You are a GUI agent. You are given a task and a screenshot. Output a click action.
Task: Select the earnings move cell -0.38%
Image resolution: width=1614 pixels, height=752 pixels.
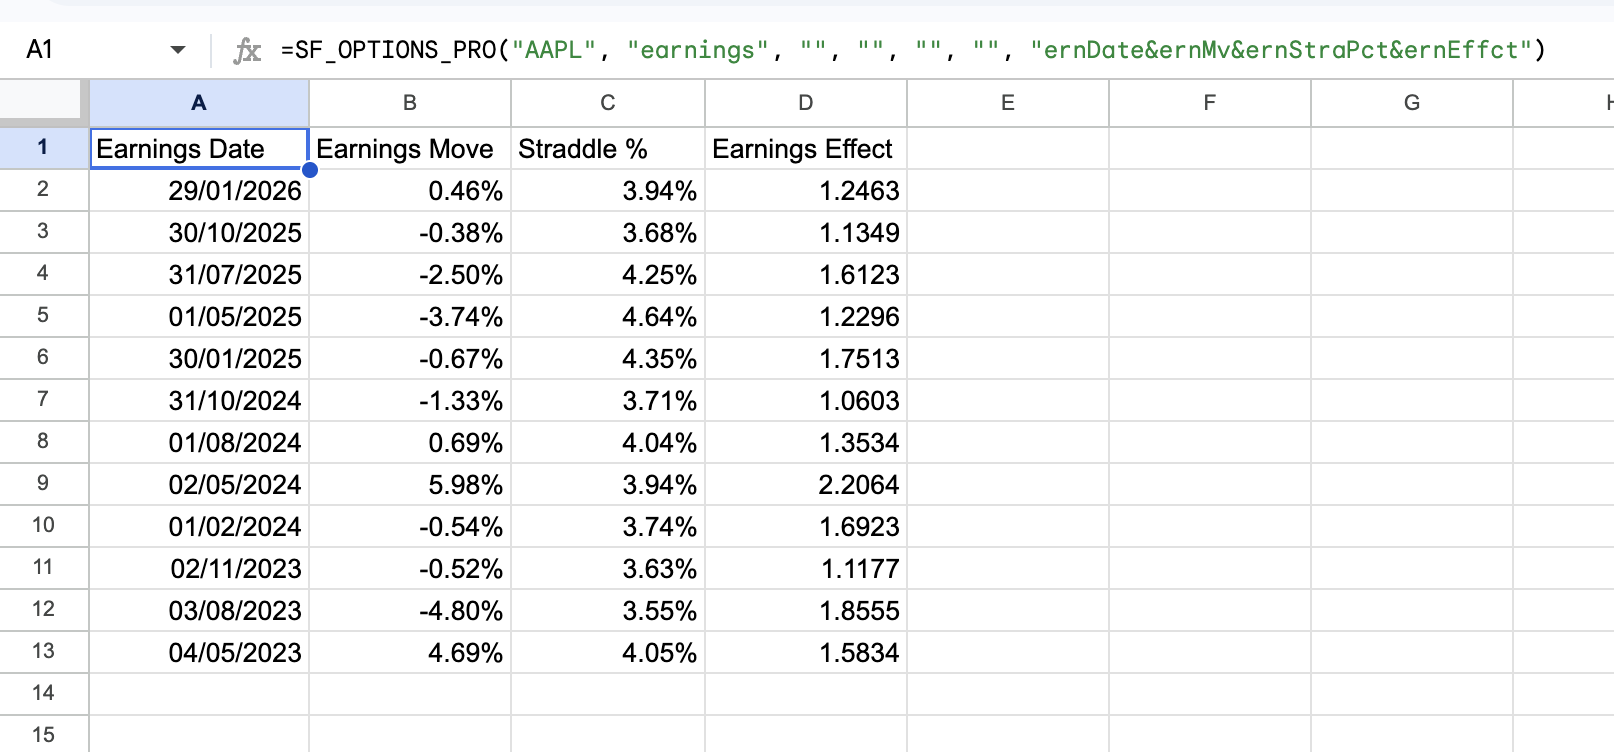point(410,232)
